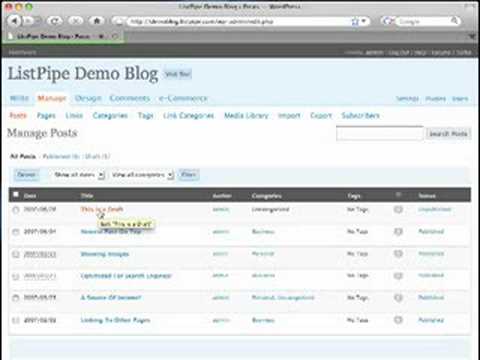The height and width of the screenshot is (360, 480).
Task: Click the site identity icon beside URL
Action: pyautogui.click(x=119, y=21)
